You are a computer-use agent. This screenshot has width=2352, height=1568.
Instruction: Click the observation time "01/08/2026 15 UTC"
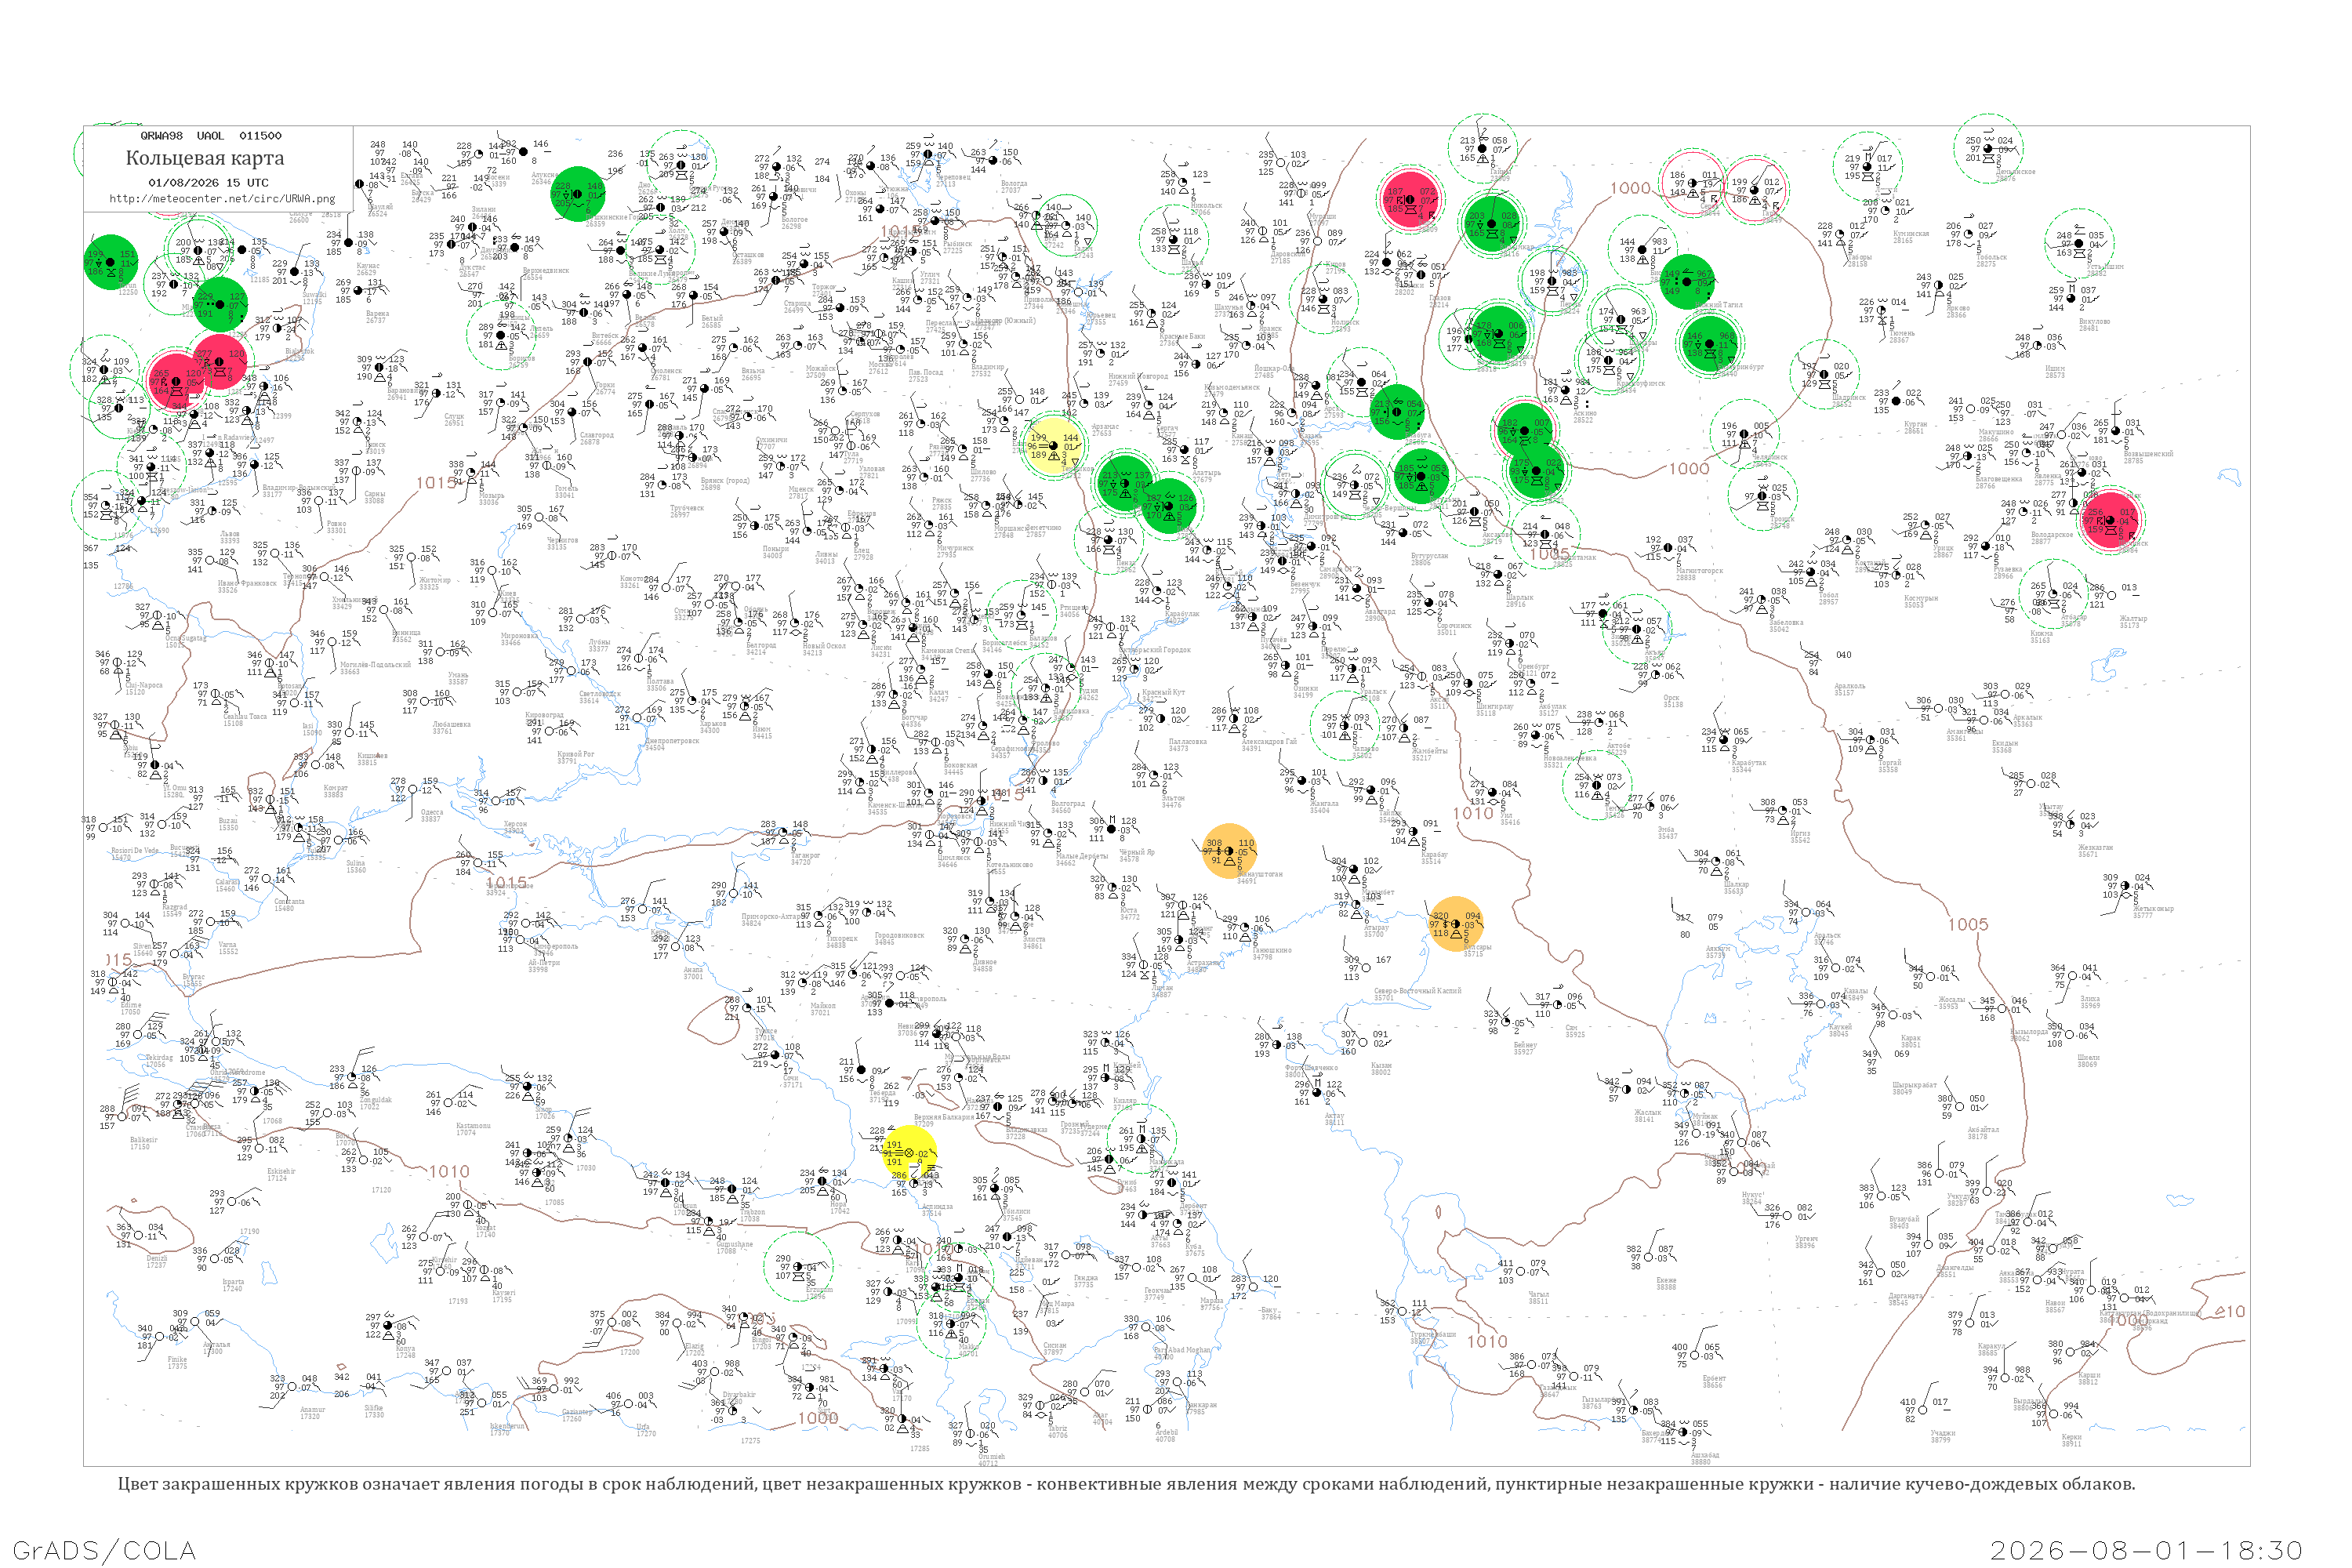click(208, 183)
